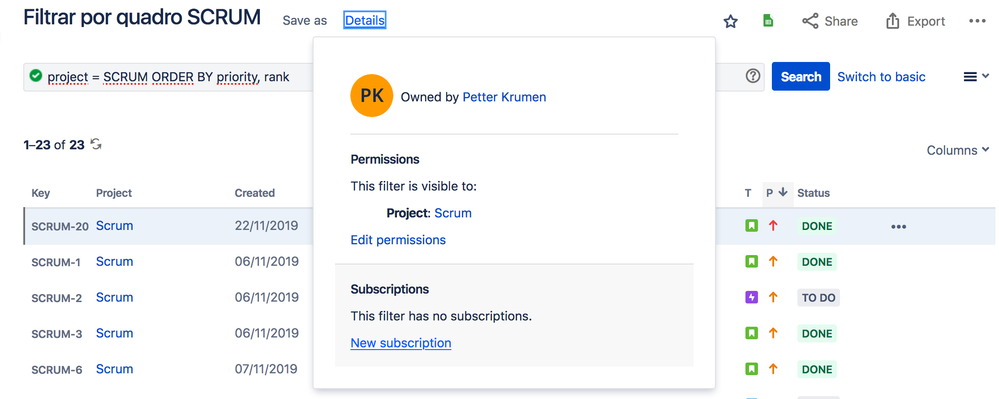Export the search results
The image size is (999, 399).
(916, 21)
